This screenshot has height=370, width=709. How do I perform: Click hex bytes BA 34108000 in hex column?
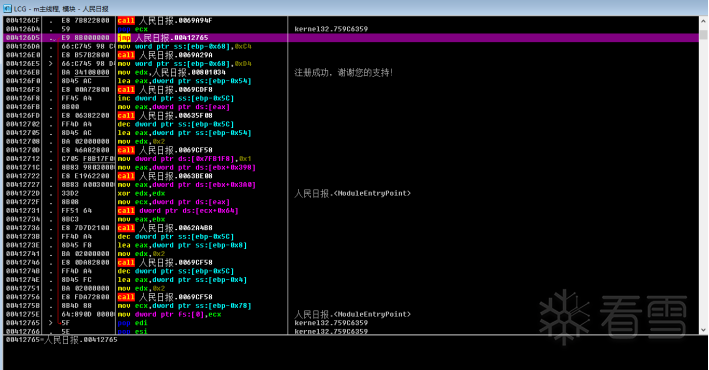pyautogui.click(x=85, y=72)
